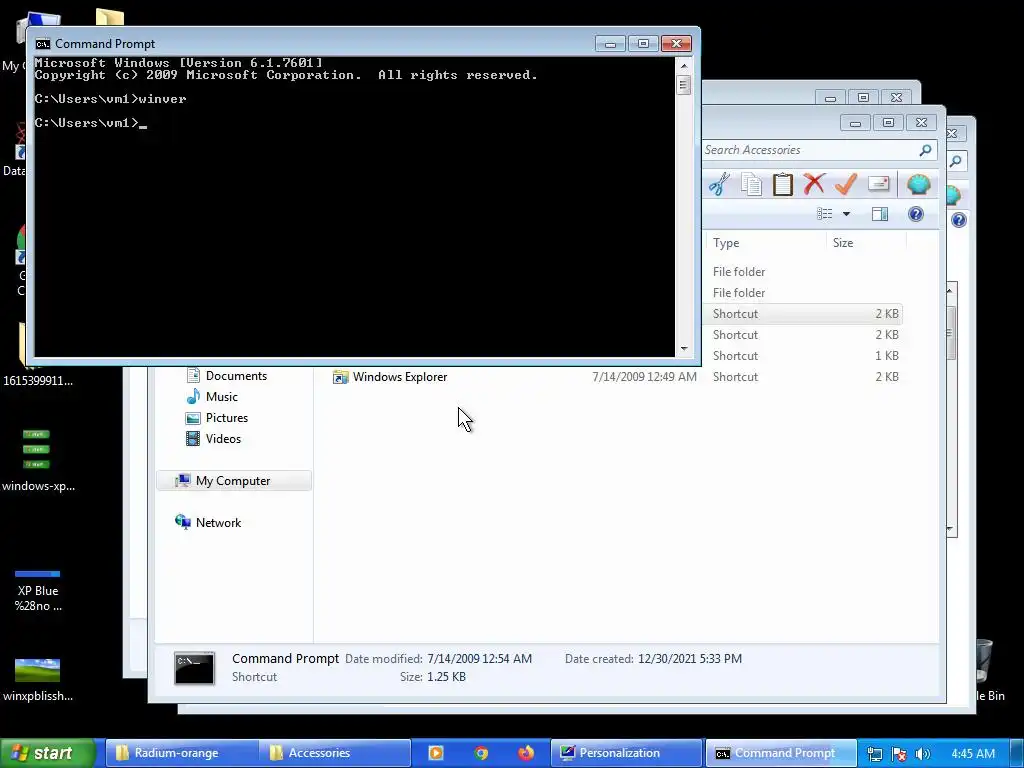Sort by the Type column header

(x=726, y=243)
